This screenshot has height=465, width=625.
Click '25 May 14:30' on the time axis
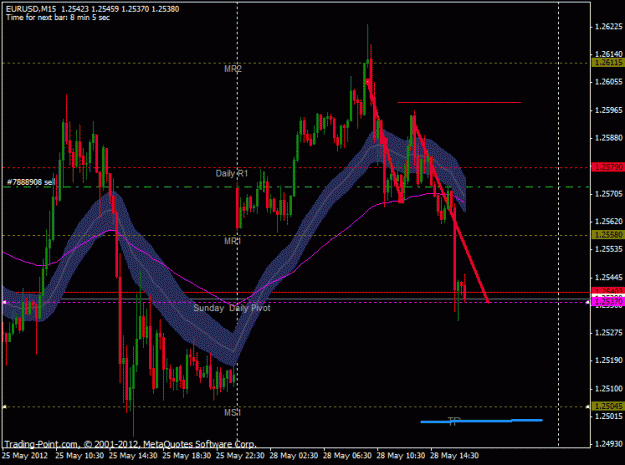point(133,455)
